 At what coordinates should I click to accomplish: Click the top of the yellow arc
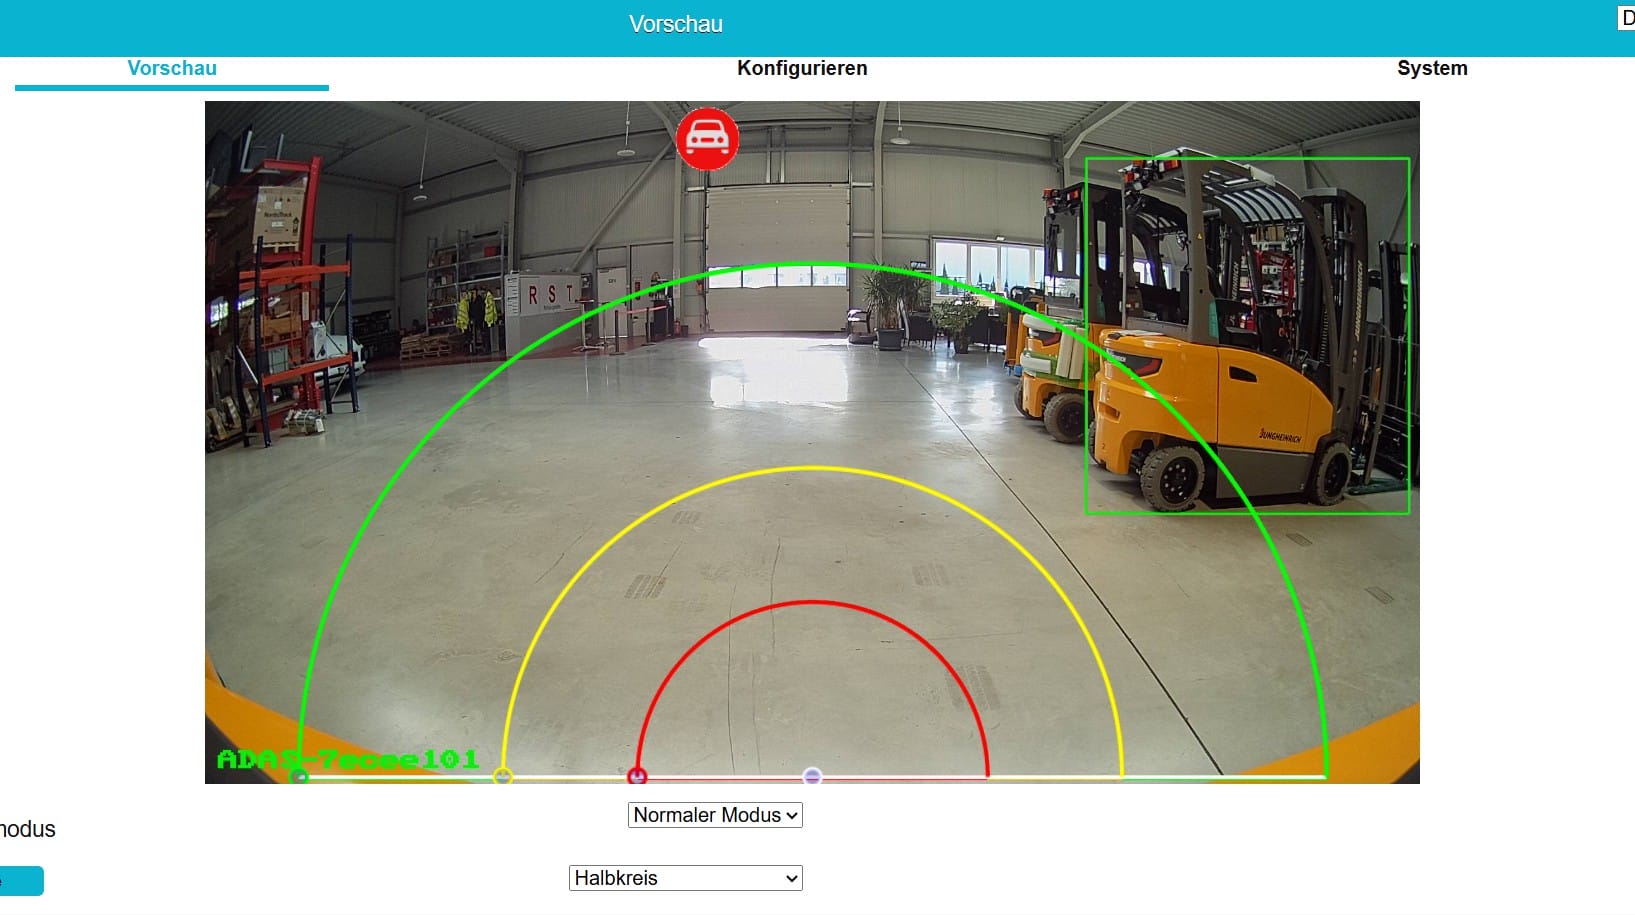pos(812,468)
